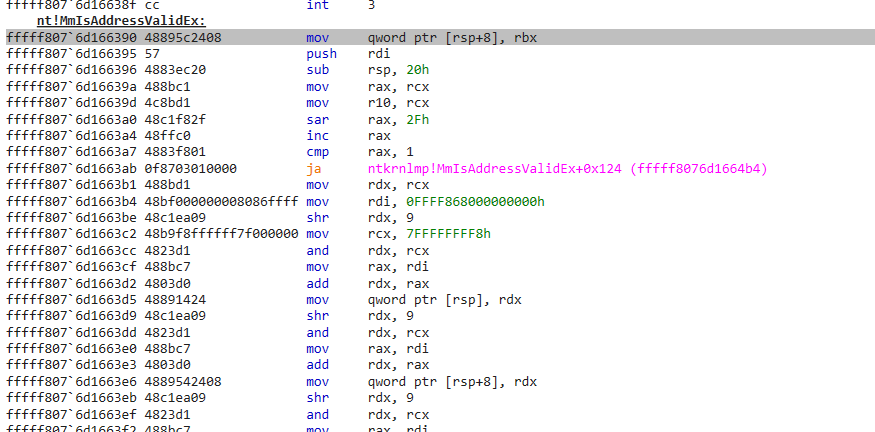Image resolution: width=875 pixels, height=432 pixels.
Task: Click the ja mnemonic in the listing
Action: tap(313, 168)
